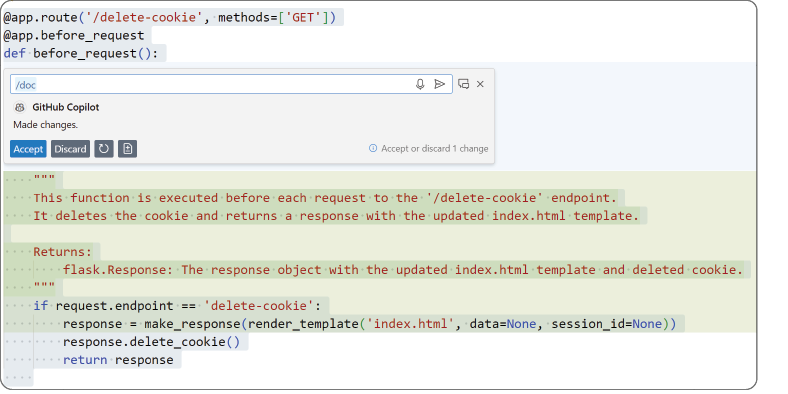
Task: Close the Copilot inline chat widget
Action: [x=480, y=84]
